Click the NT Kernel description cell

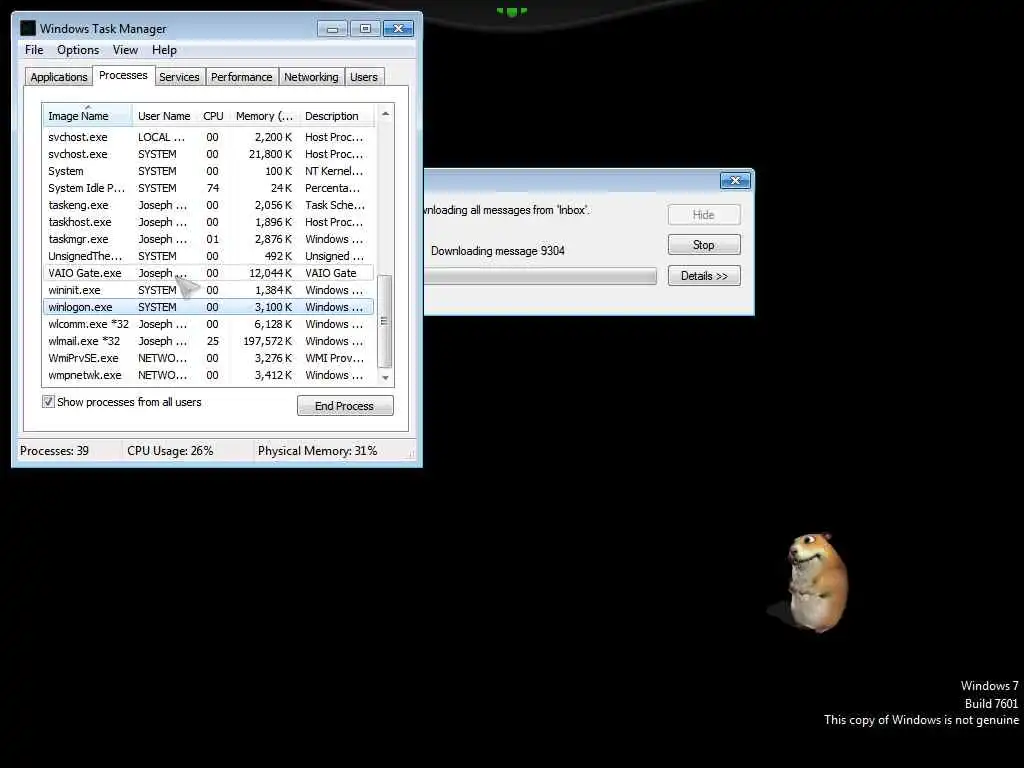(334, 171)
